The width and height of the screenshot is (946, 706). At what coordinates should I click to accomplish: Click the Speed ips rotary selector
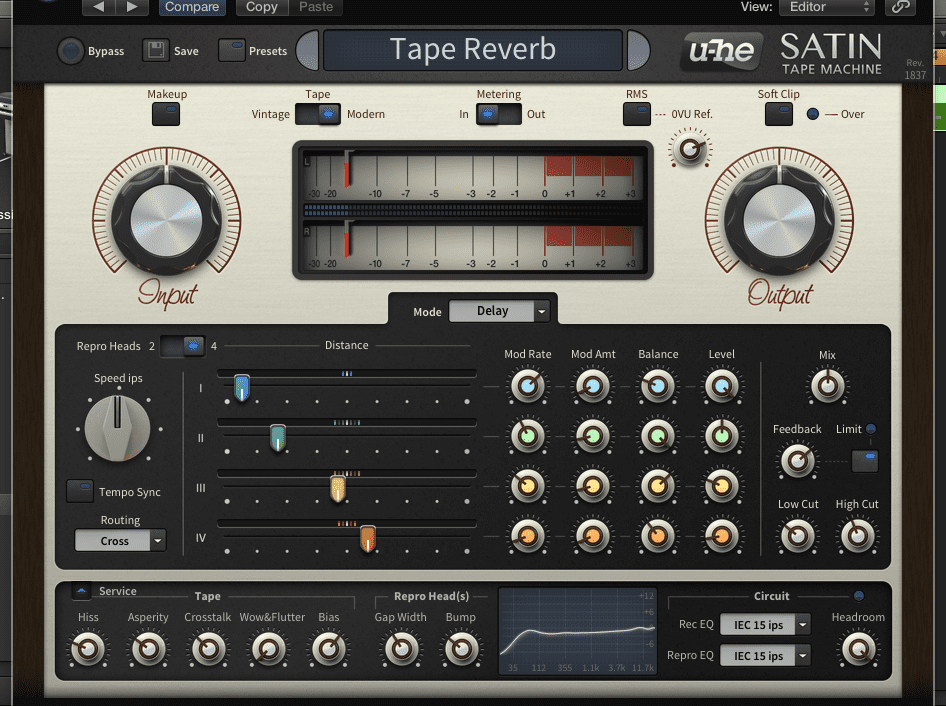click(118, 428)
